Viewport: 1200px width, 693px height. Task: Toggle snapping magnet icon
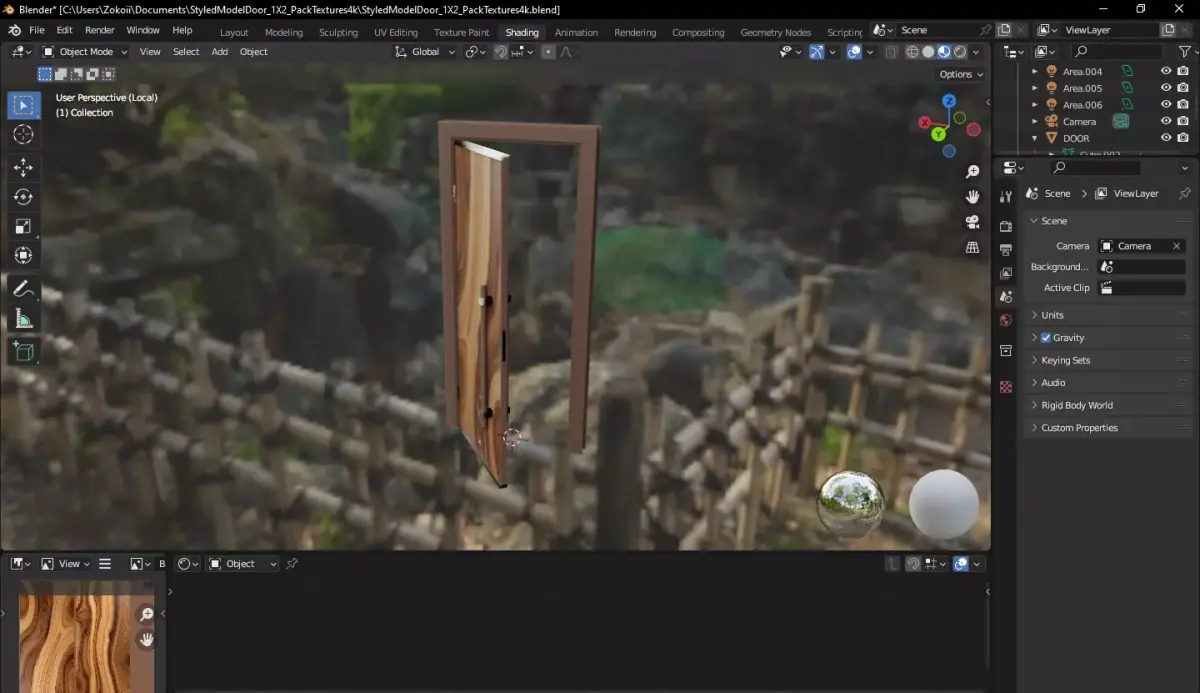(x=501, y=52)
